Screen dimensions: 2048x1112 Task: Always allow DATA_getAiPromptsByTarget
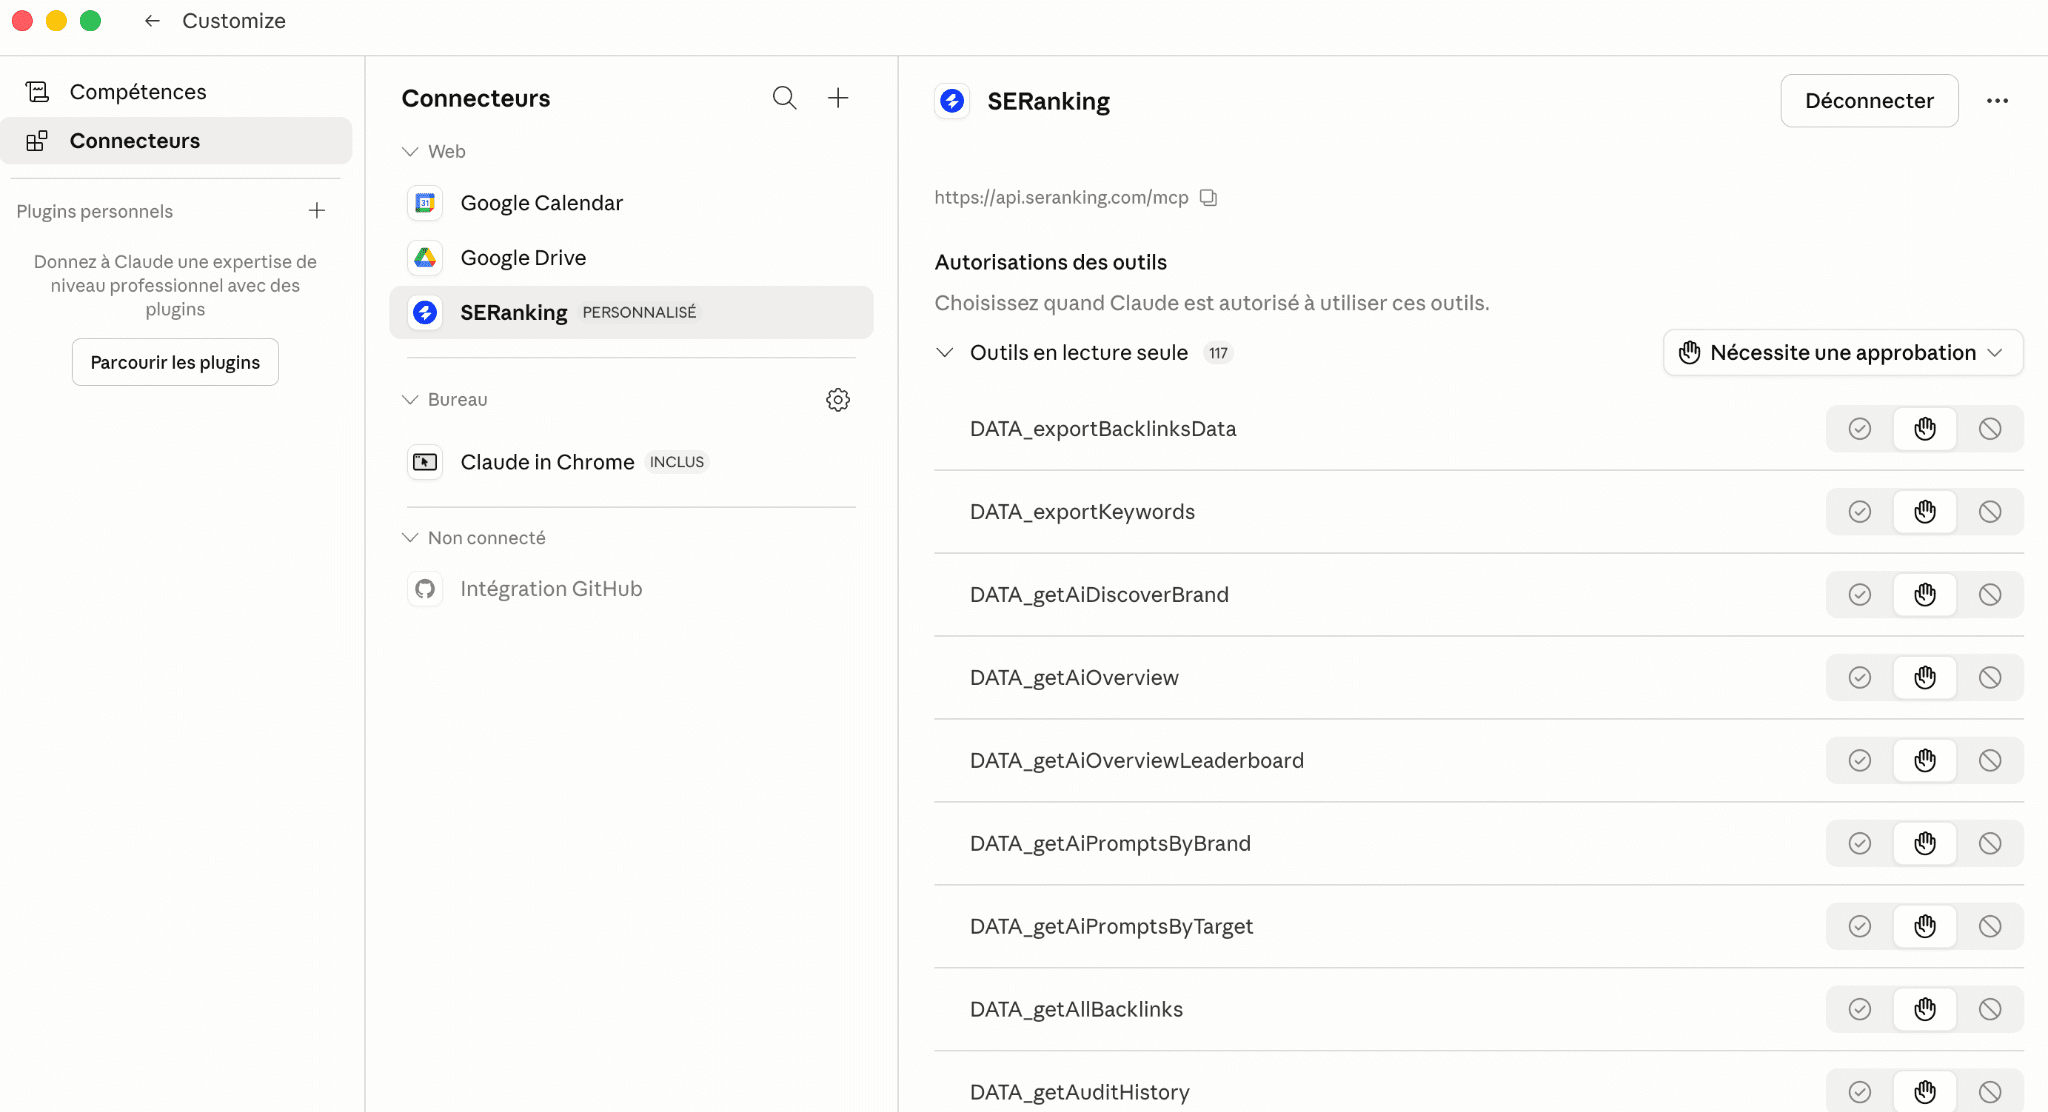[1860, 927]
